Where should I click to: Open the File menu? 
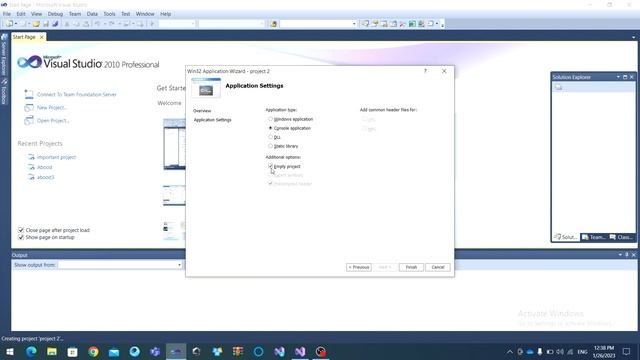coord(7,14)
